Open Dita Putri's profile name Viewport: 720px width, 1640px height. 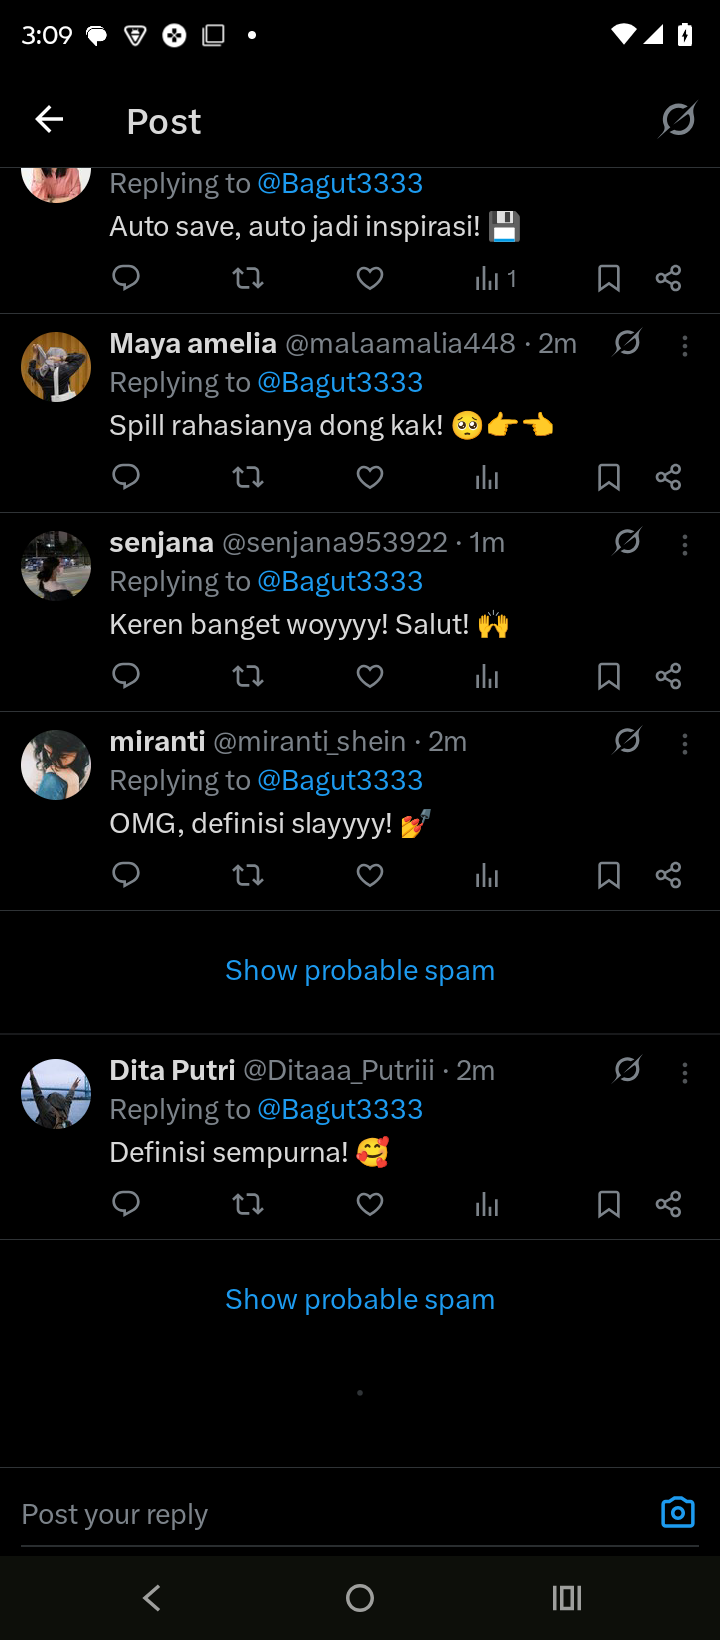tap(172, 1070)
